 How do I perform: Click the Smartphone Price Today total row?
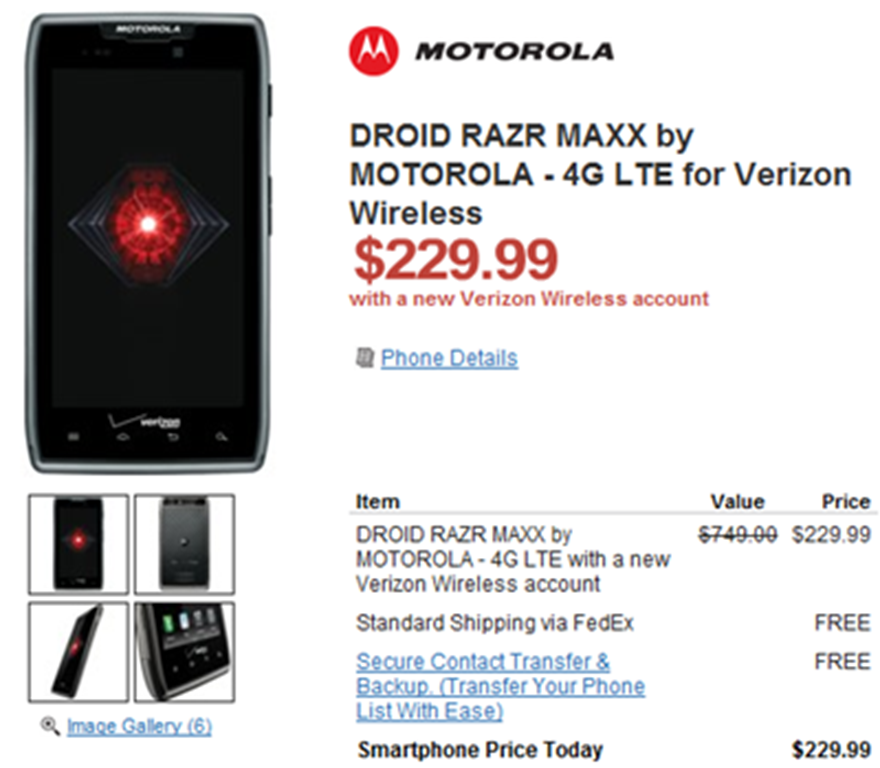[480, 748]
